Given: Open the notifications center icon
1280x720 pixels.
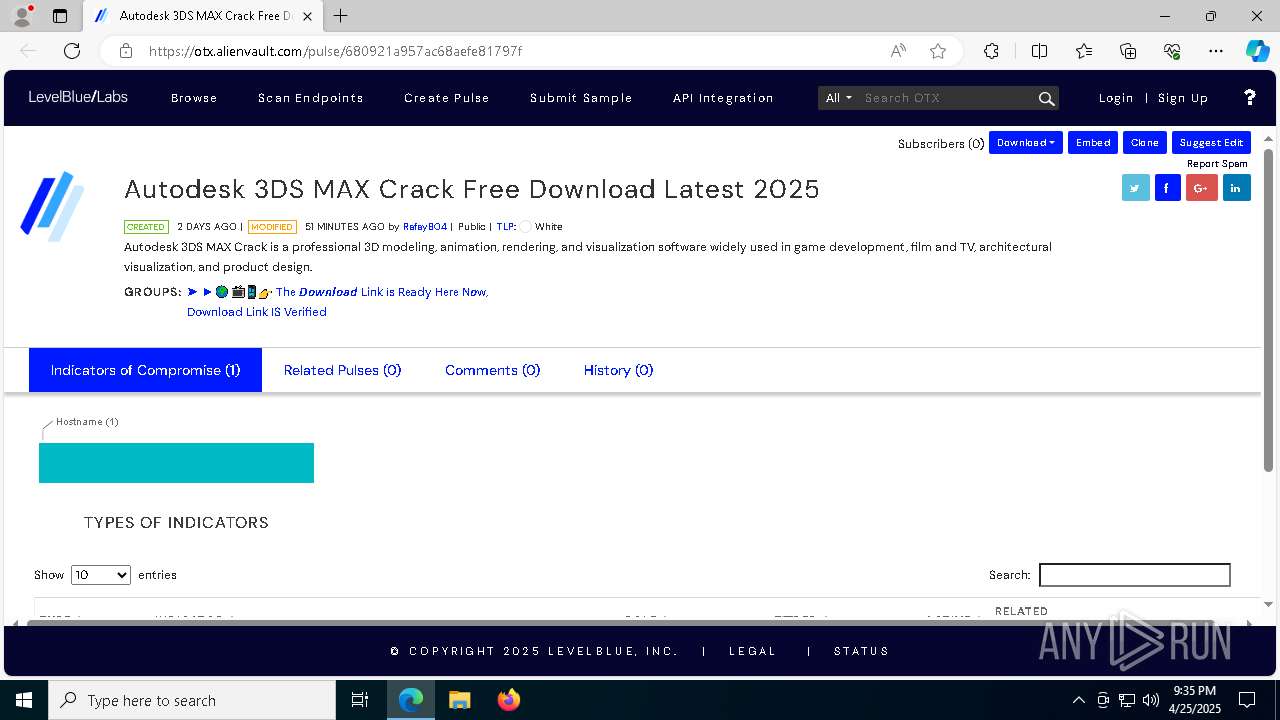Looking at the screenshot, I should (x=1247, y=700).
